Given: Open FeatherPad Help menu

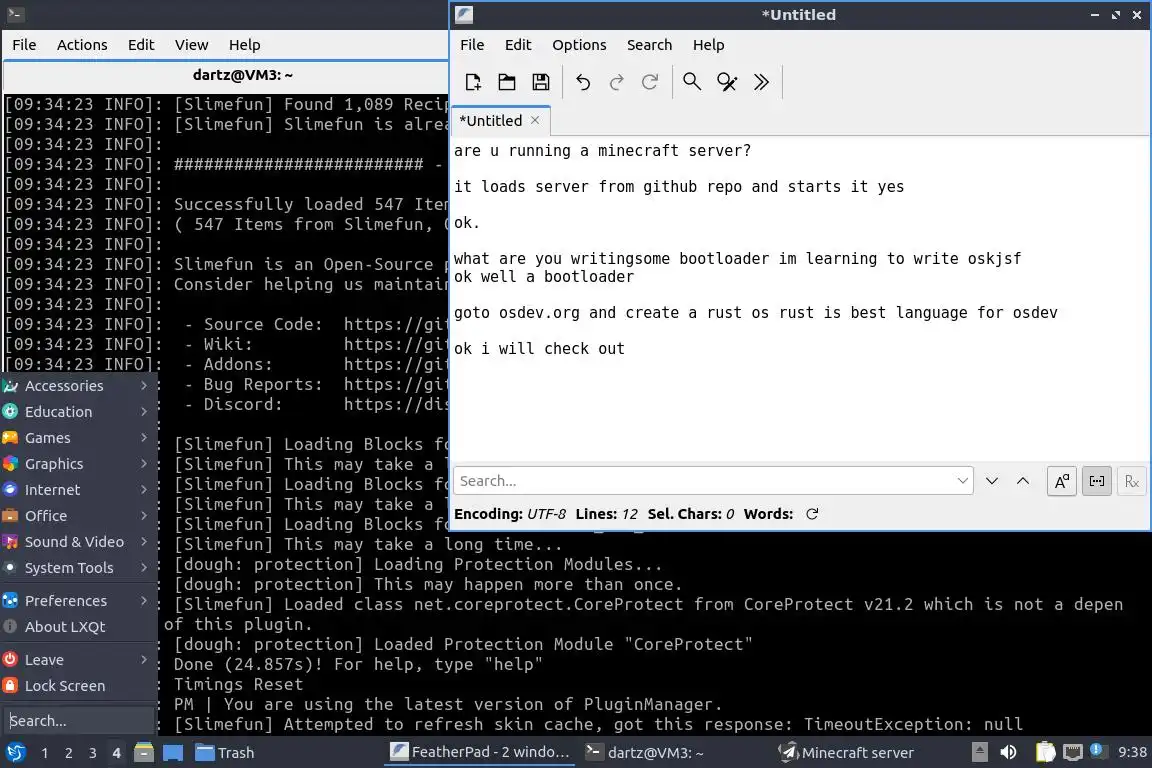Looking at the screenshot, I should pos(708,45).
